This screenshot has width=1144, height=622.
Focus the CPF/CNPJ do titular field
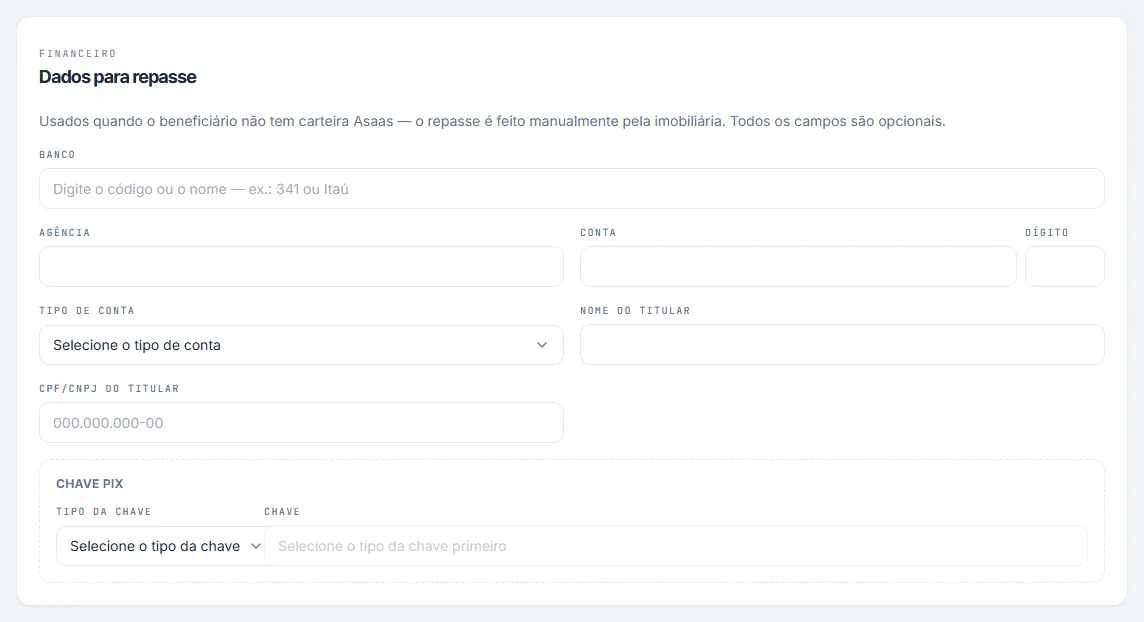pos(301,423)
